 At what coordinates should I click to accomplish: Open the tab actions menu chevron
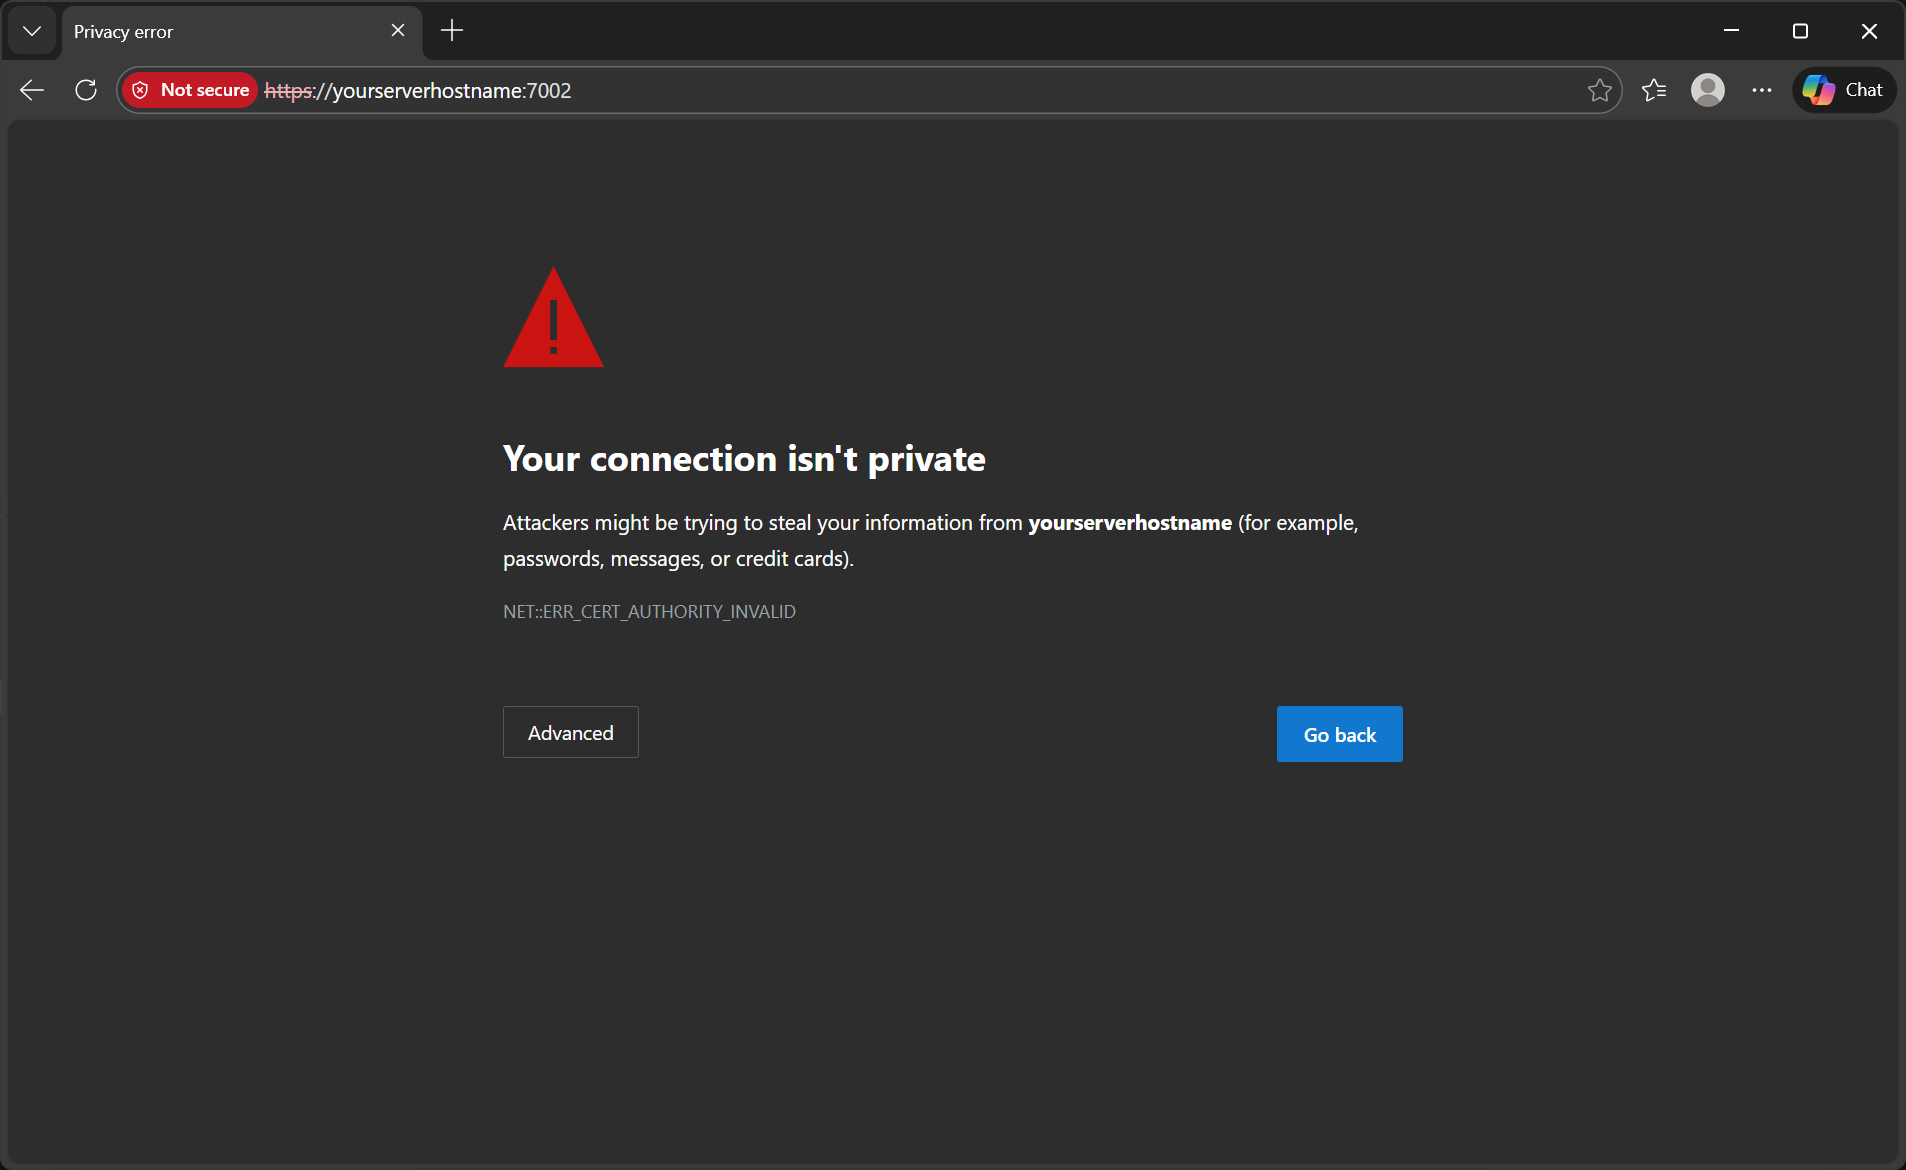[x=32, y=31]
